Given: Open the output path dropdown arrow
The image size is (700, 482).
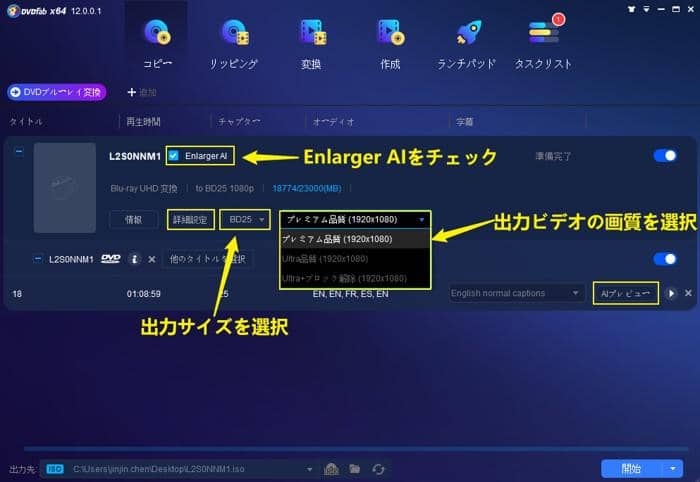Looking at the screenshot, I should tap(309, 469).
